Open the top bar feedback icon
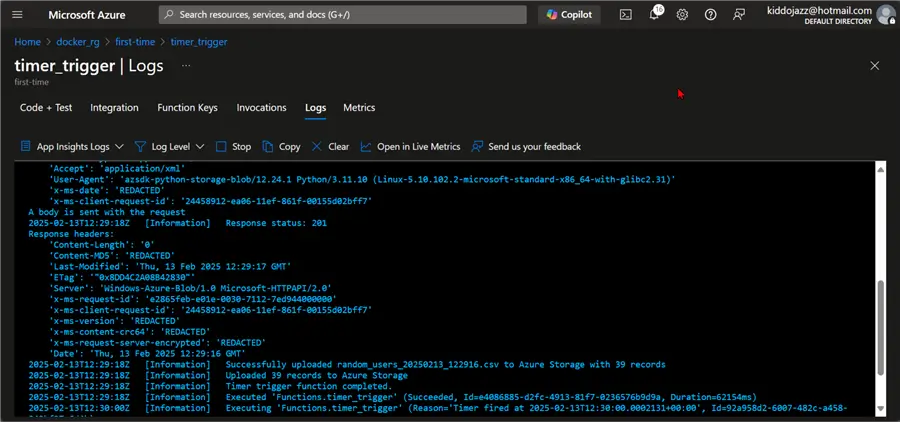Viewport: 900px width, 422px height. click(x=739, y=15)
